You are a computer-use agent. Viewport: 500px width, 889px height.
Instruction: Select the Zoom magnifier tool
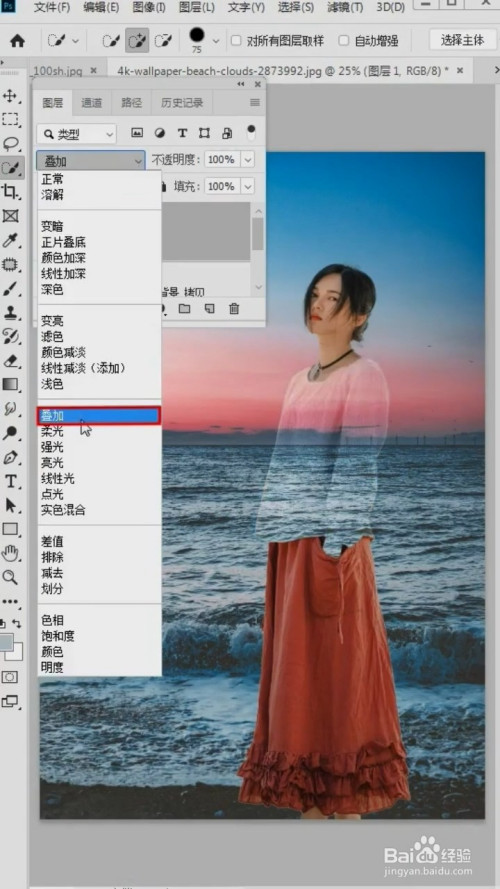tap(10, 577)
